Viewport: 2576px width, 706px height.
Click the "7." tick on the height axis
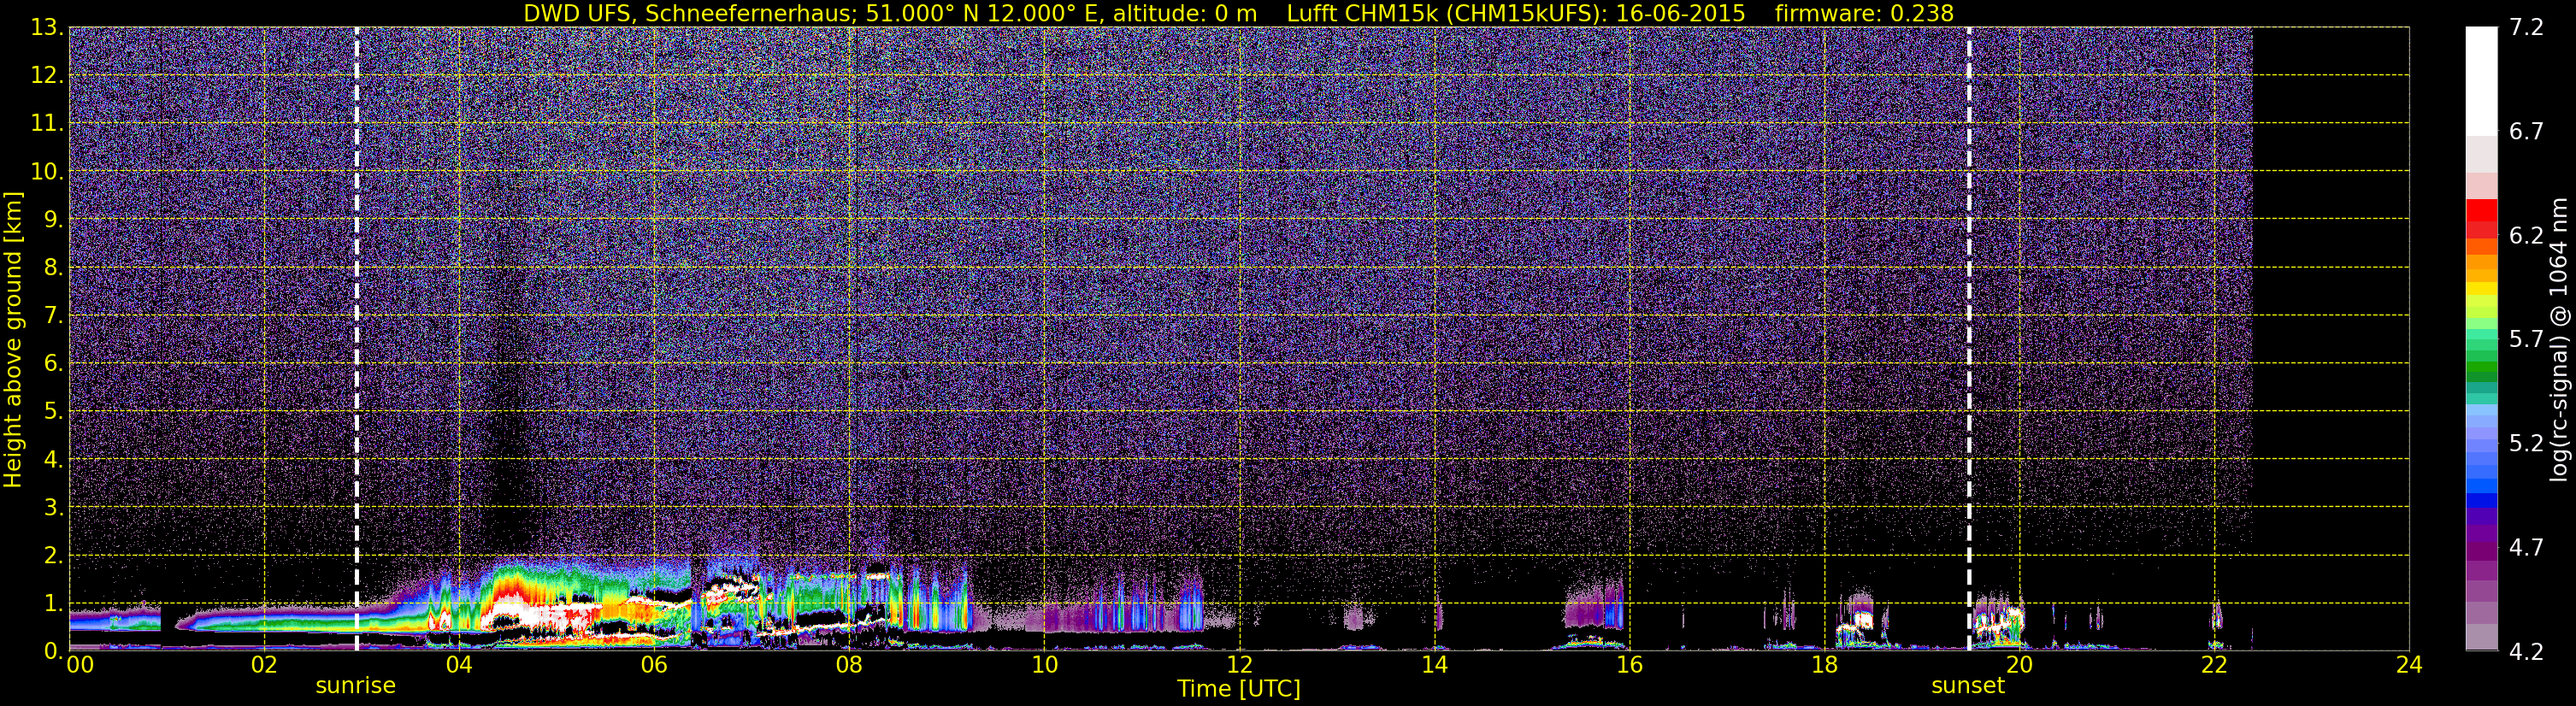point(54,316)
